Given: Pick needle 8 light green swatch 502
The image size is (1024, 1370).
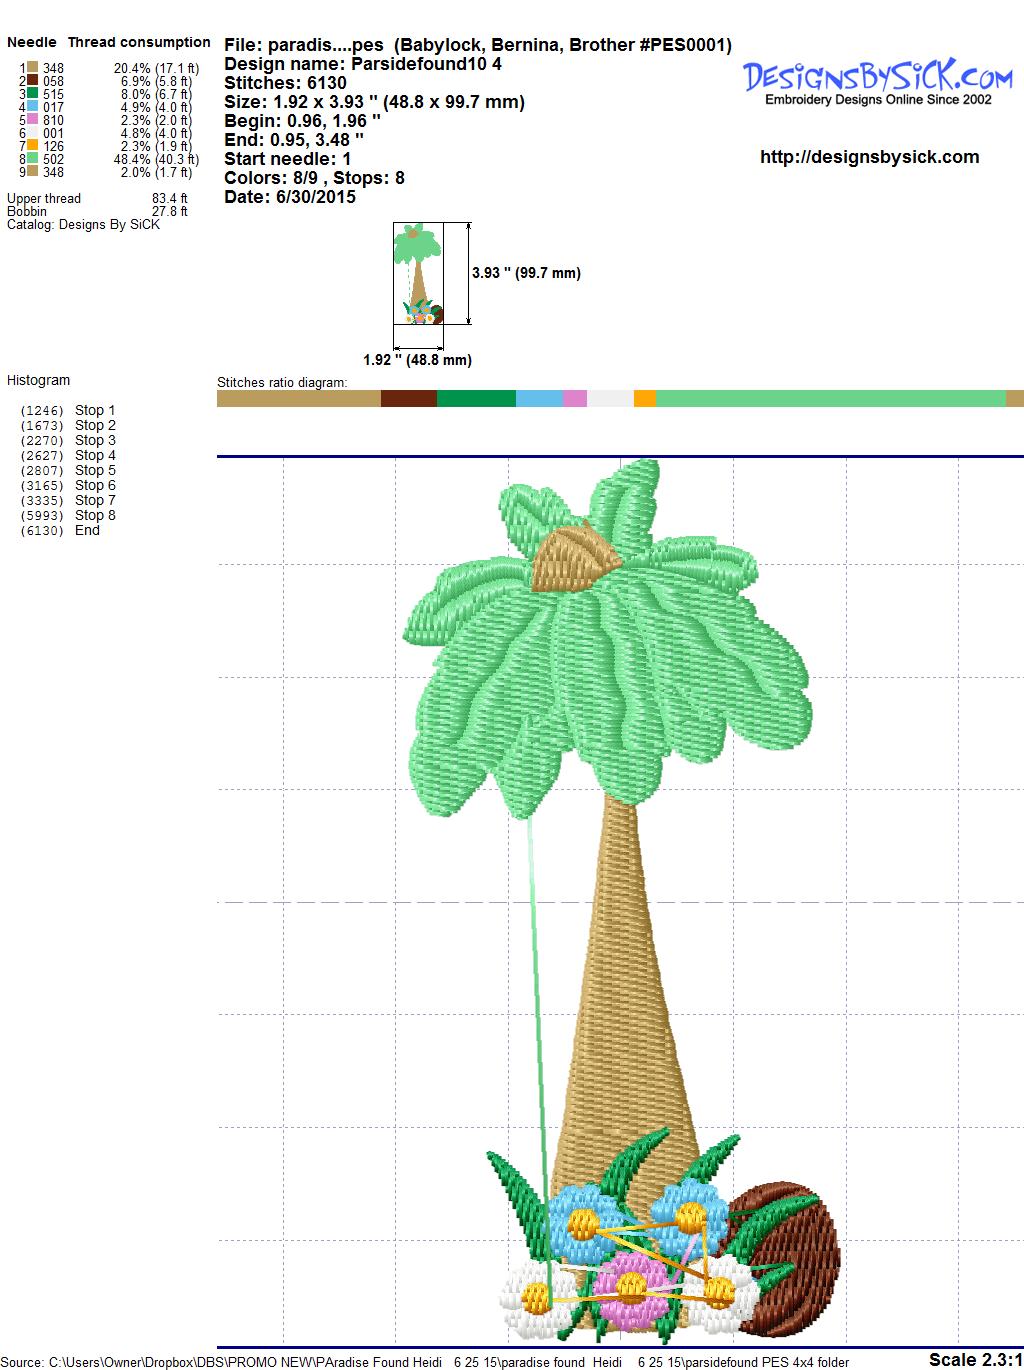Looking at the screenshot, I should [x=33, y=159].
